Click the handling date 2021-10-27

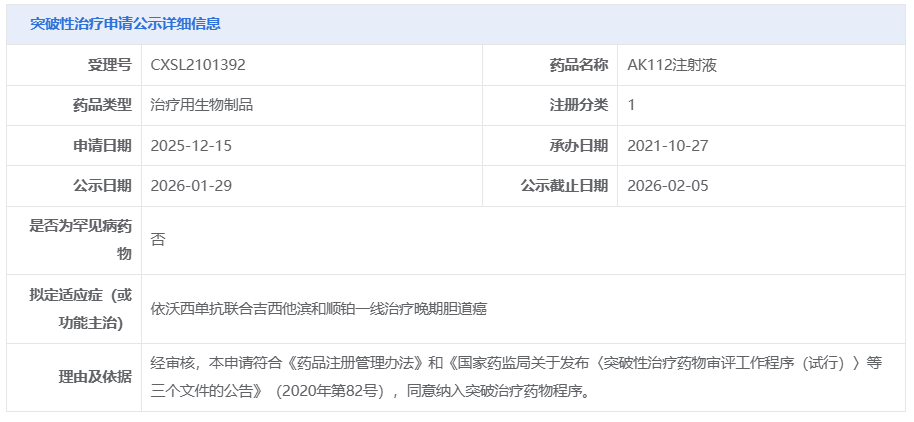[668, 146]
